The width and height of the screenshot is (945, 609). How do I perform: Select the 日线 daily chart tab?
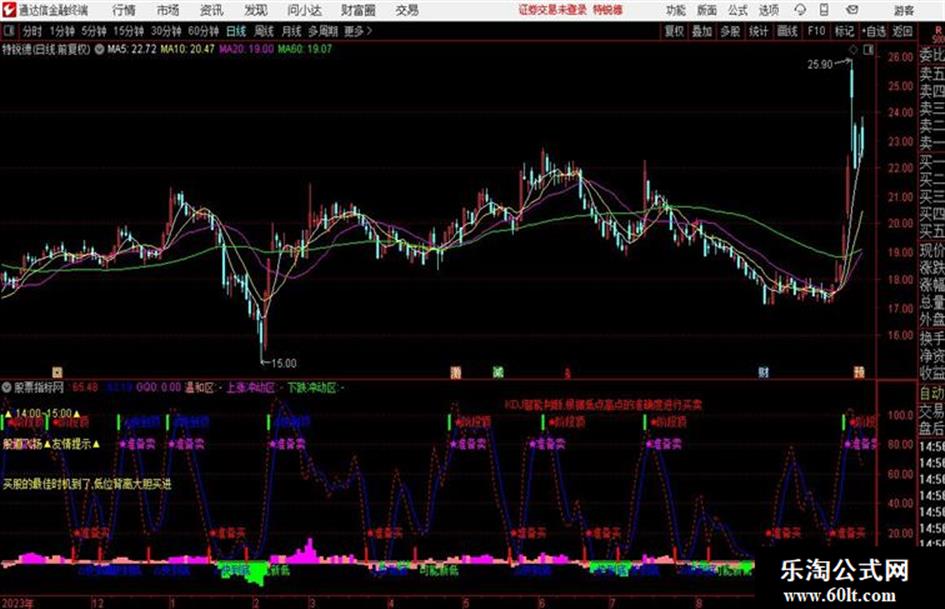[236, 31]
